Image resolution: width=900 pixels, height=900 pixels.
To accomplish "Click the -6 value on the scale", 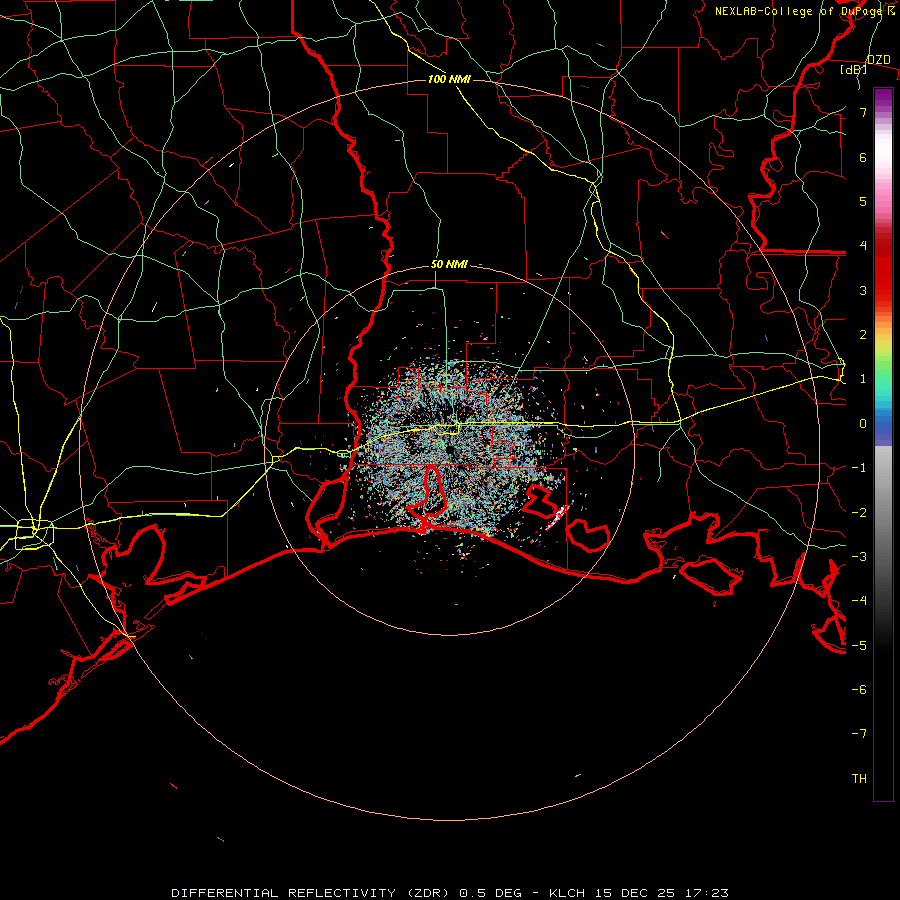I will coord(859,689).
